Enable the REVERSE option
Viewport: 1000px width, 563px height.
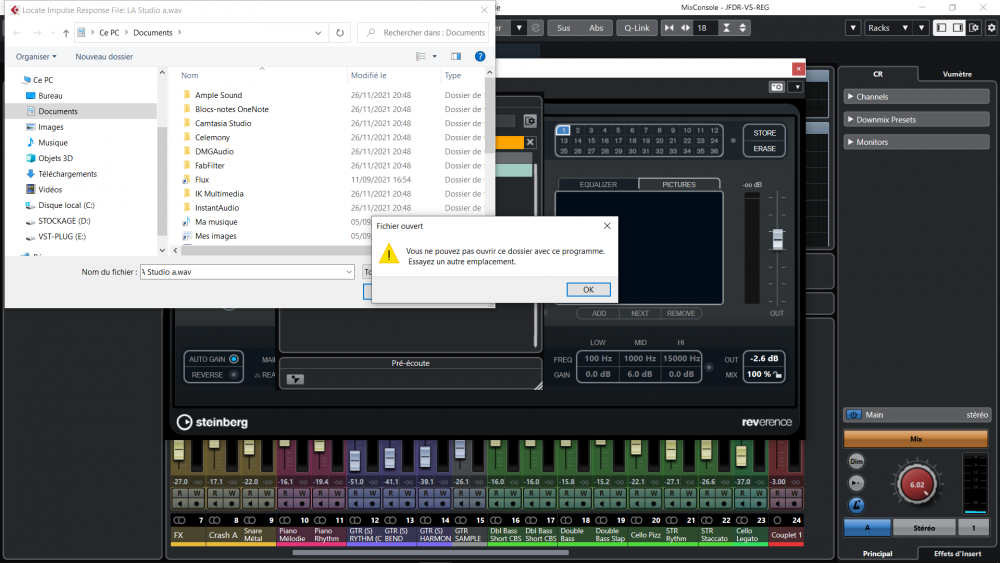pos(233,375)
